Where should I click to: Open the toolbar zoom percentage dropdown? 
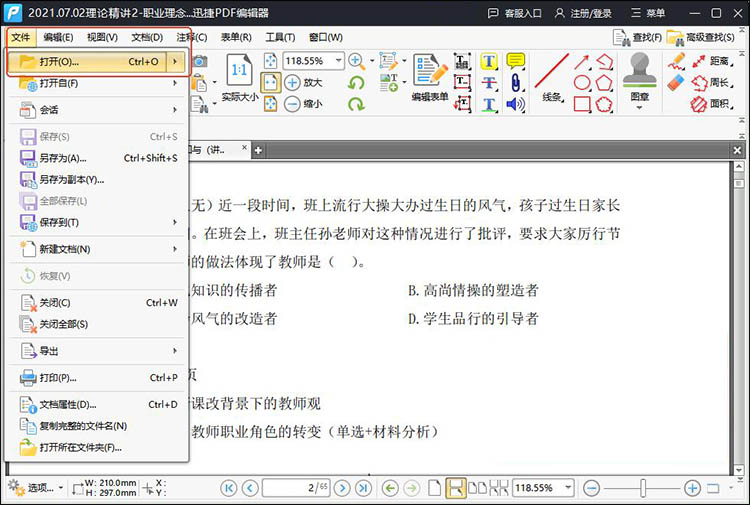tap(338, 61)
